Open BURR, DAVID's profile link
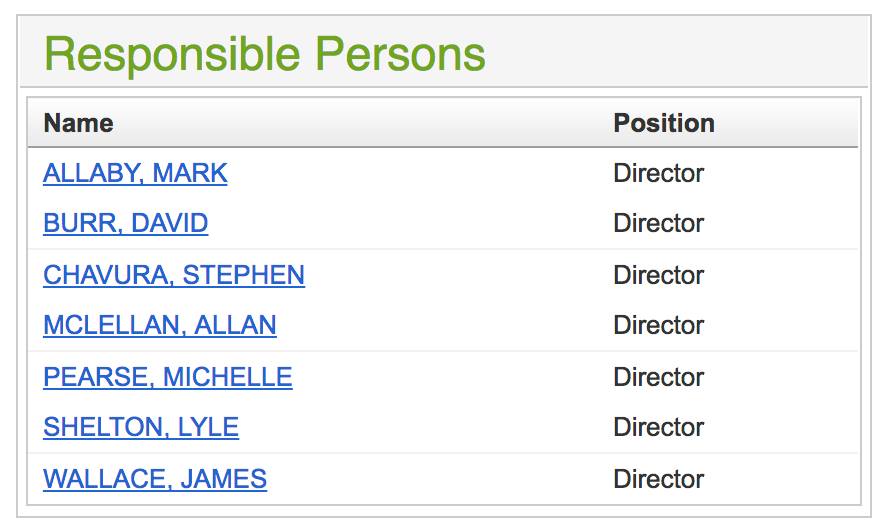 click(125, 223)
